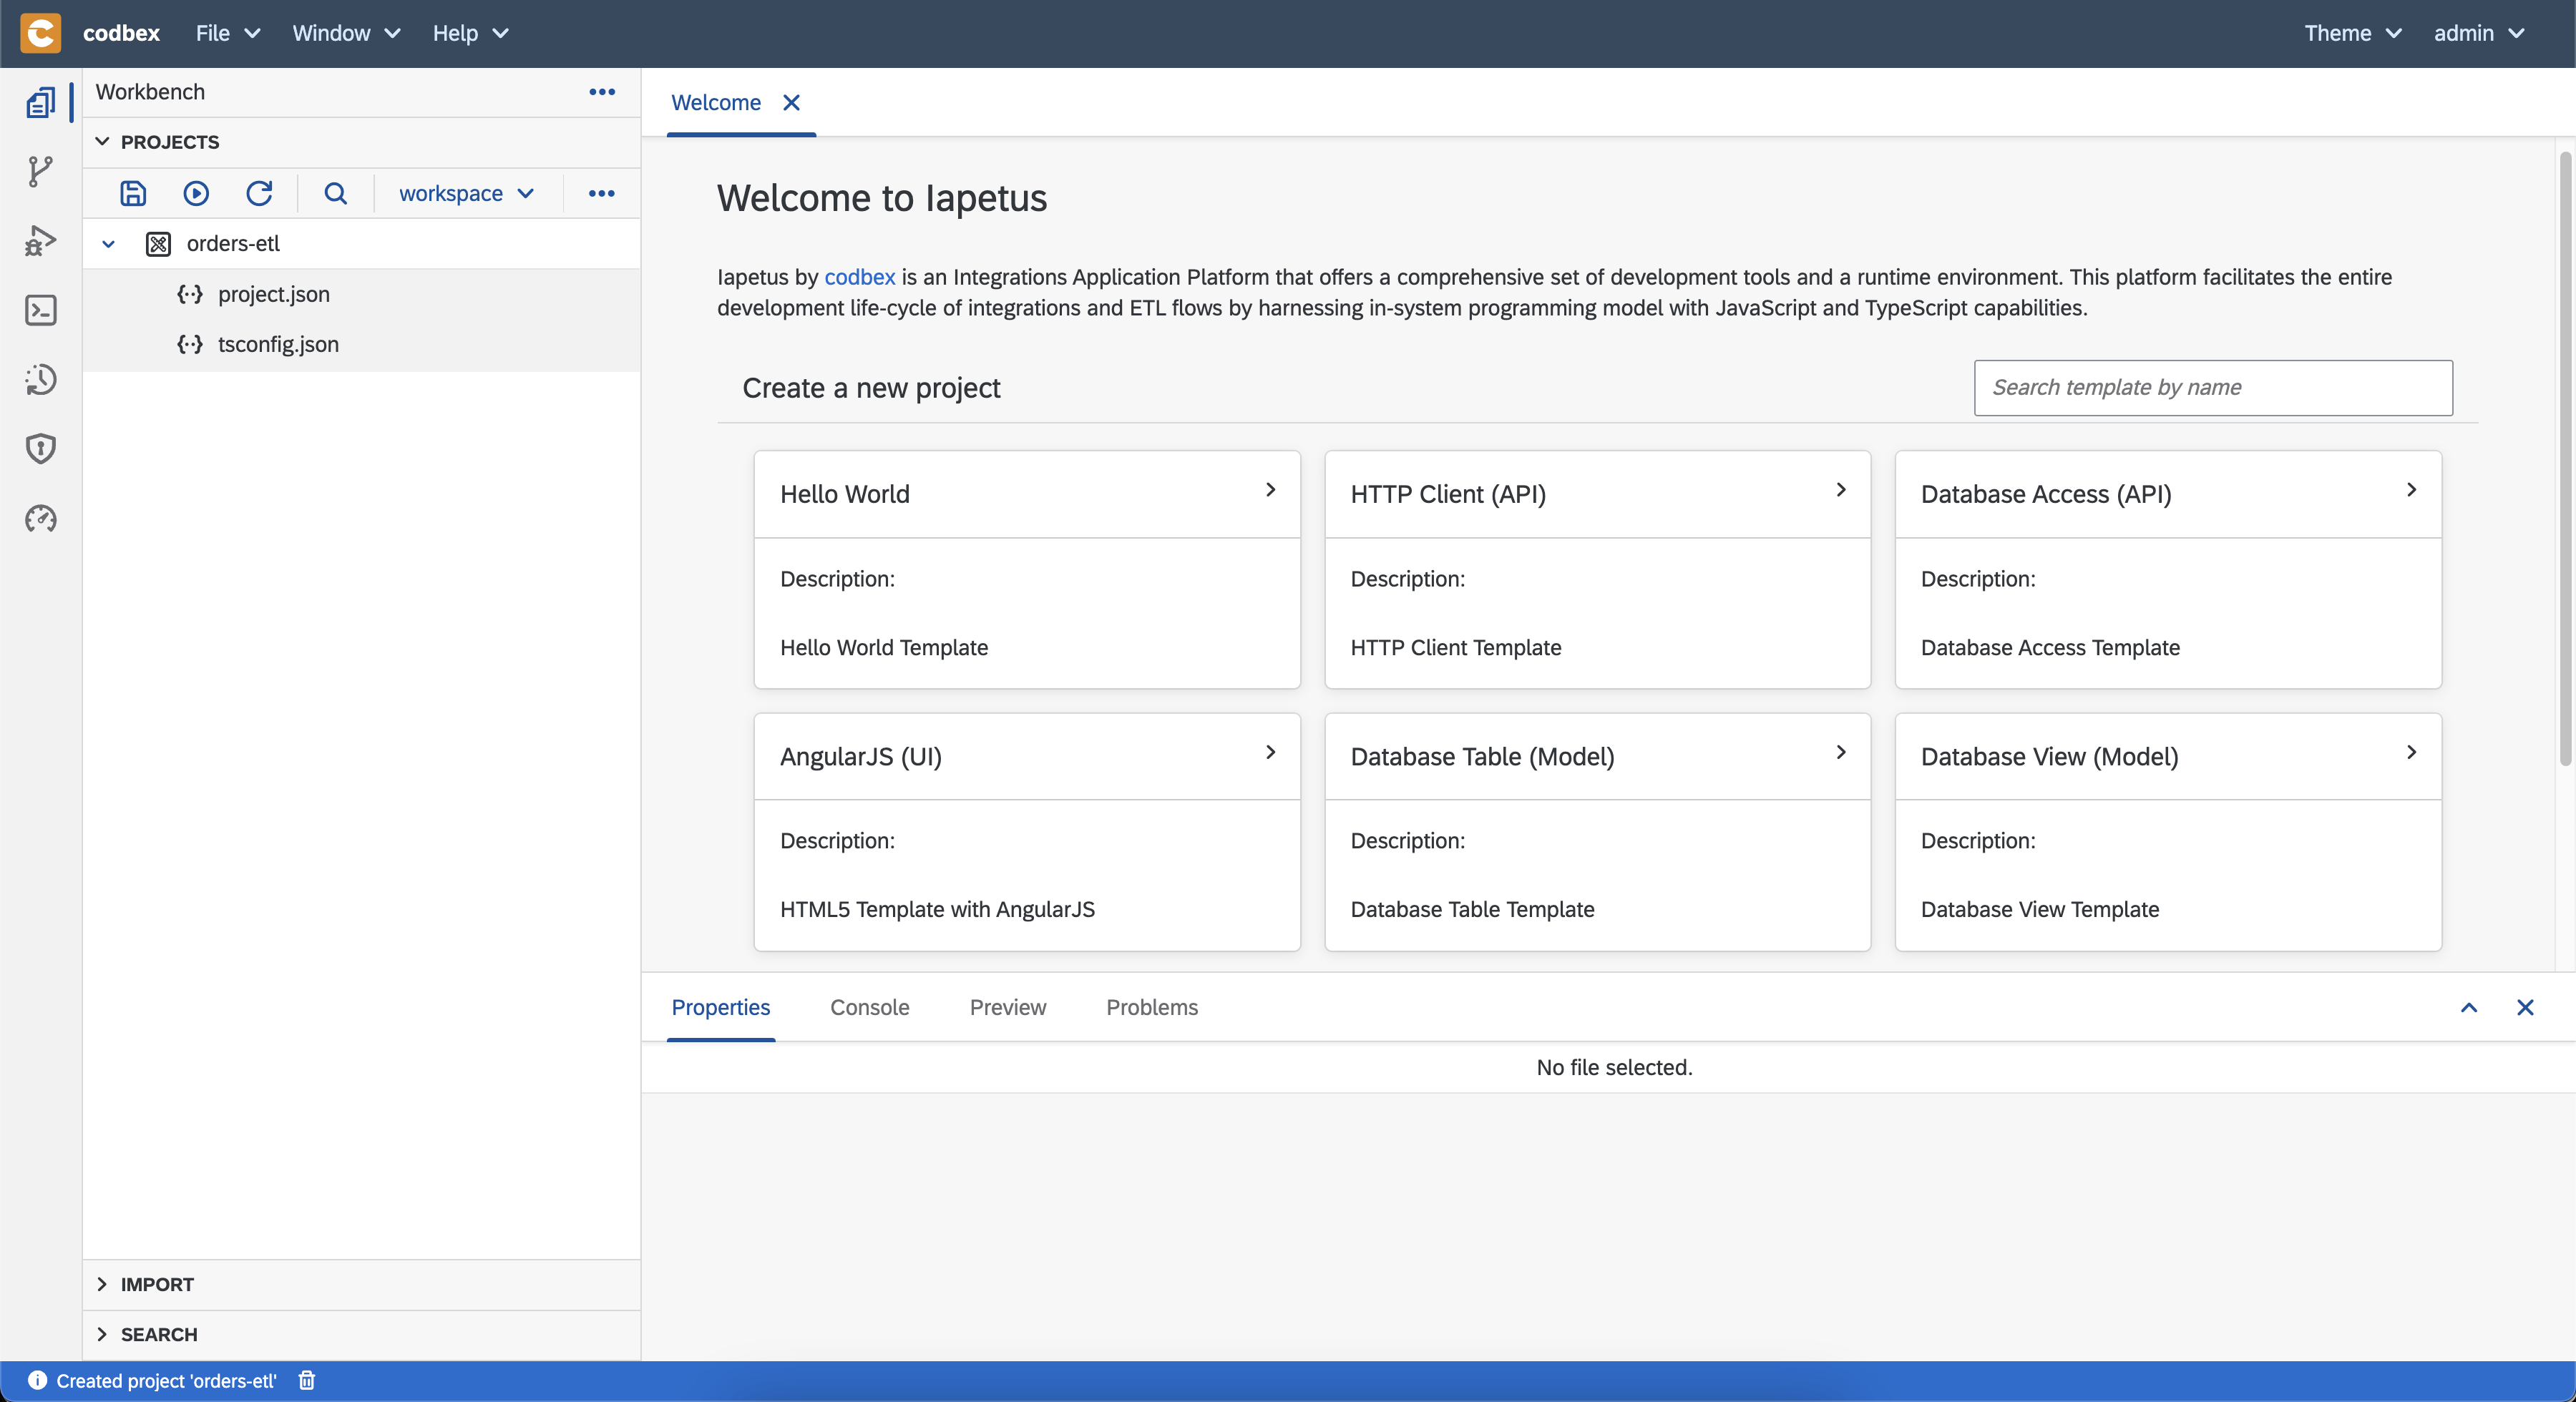
Task: Open the workspace selector dropdown
Action: point(467,193)
